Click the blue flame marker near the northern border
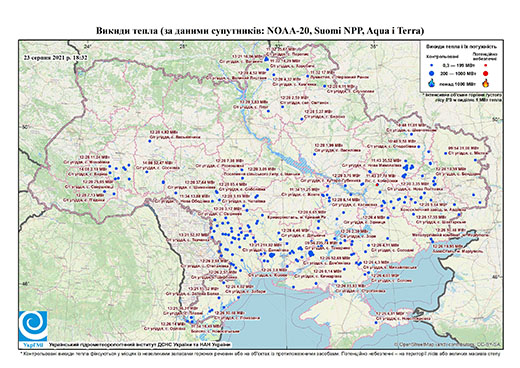520x368 pixels. 266,59
